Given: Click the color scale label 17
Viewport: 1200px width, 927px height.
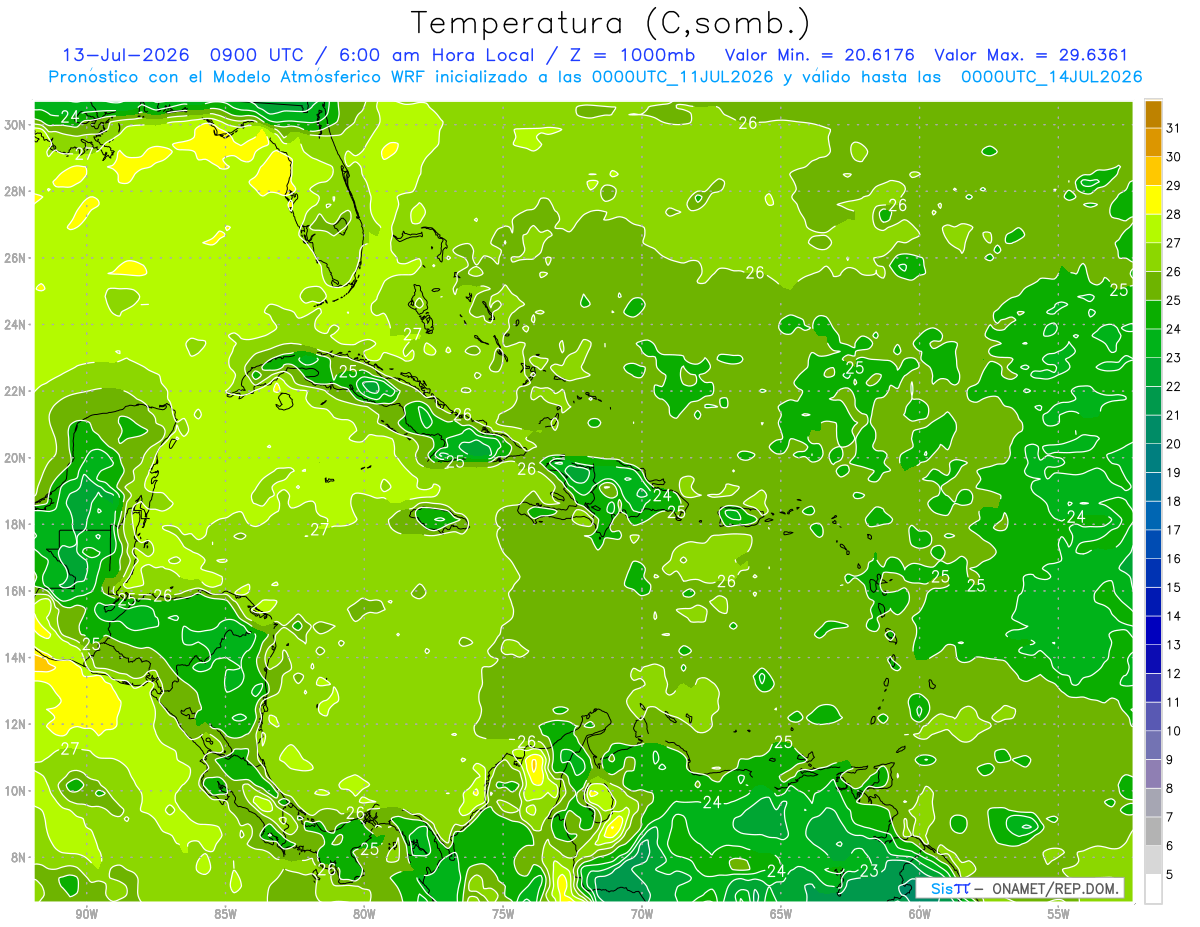Looking at the screenshot, I should click(1174, 530).
